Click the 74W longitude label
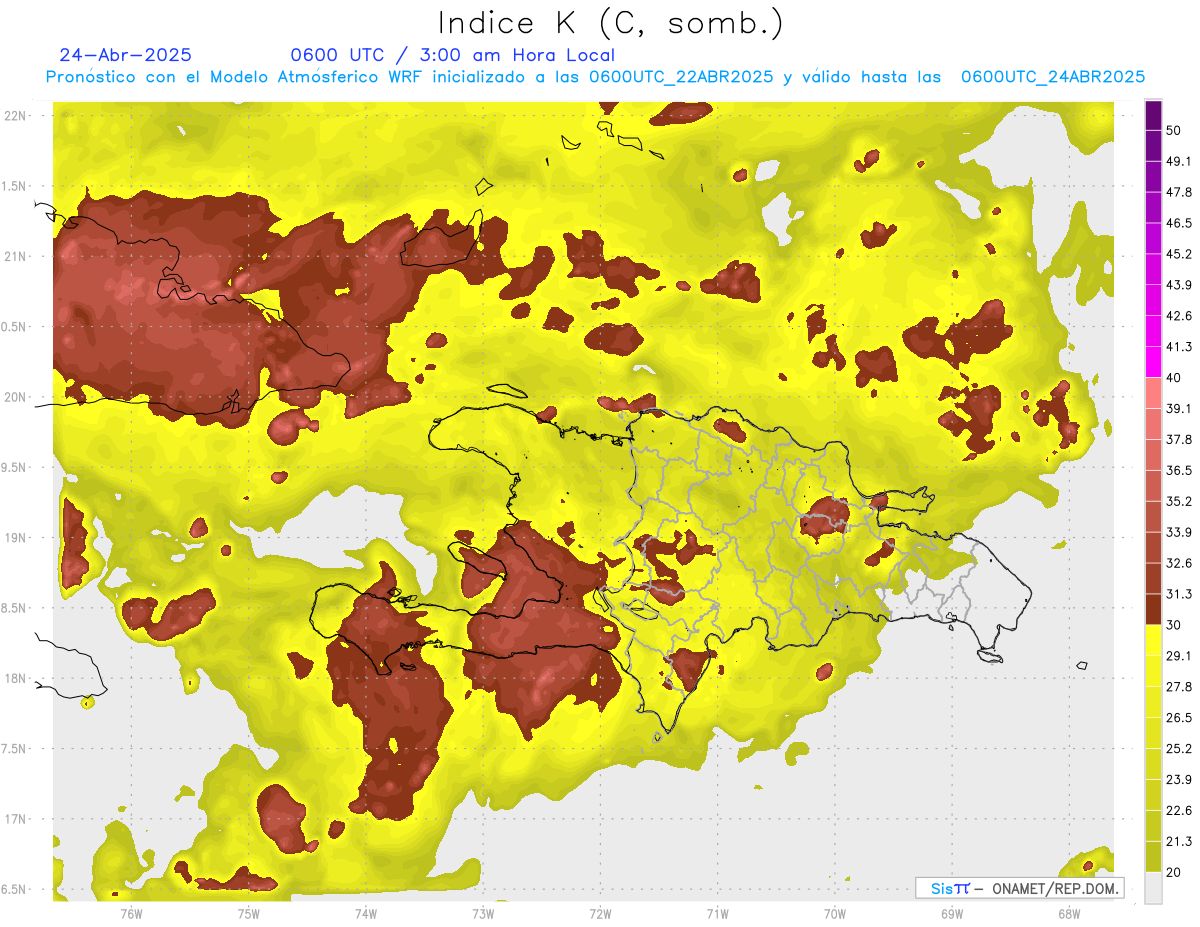 point(365,913)
